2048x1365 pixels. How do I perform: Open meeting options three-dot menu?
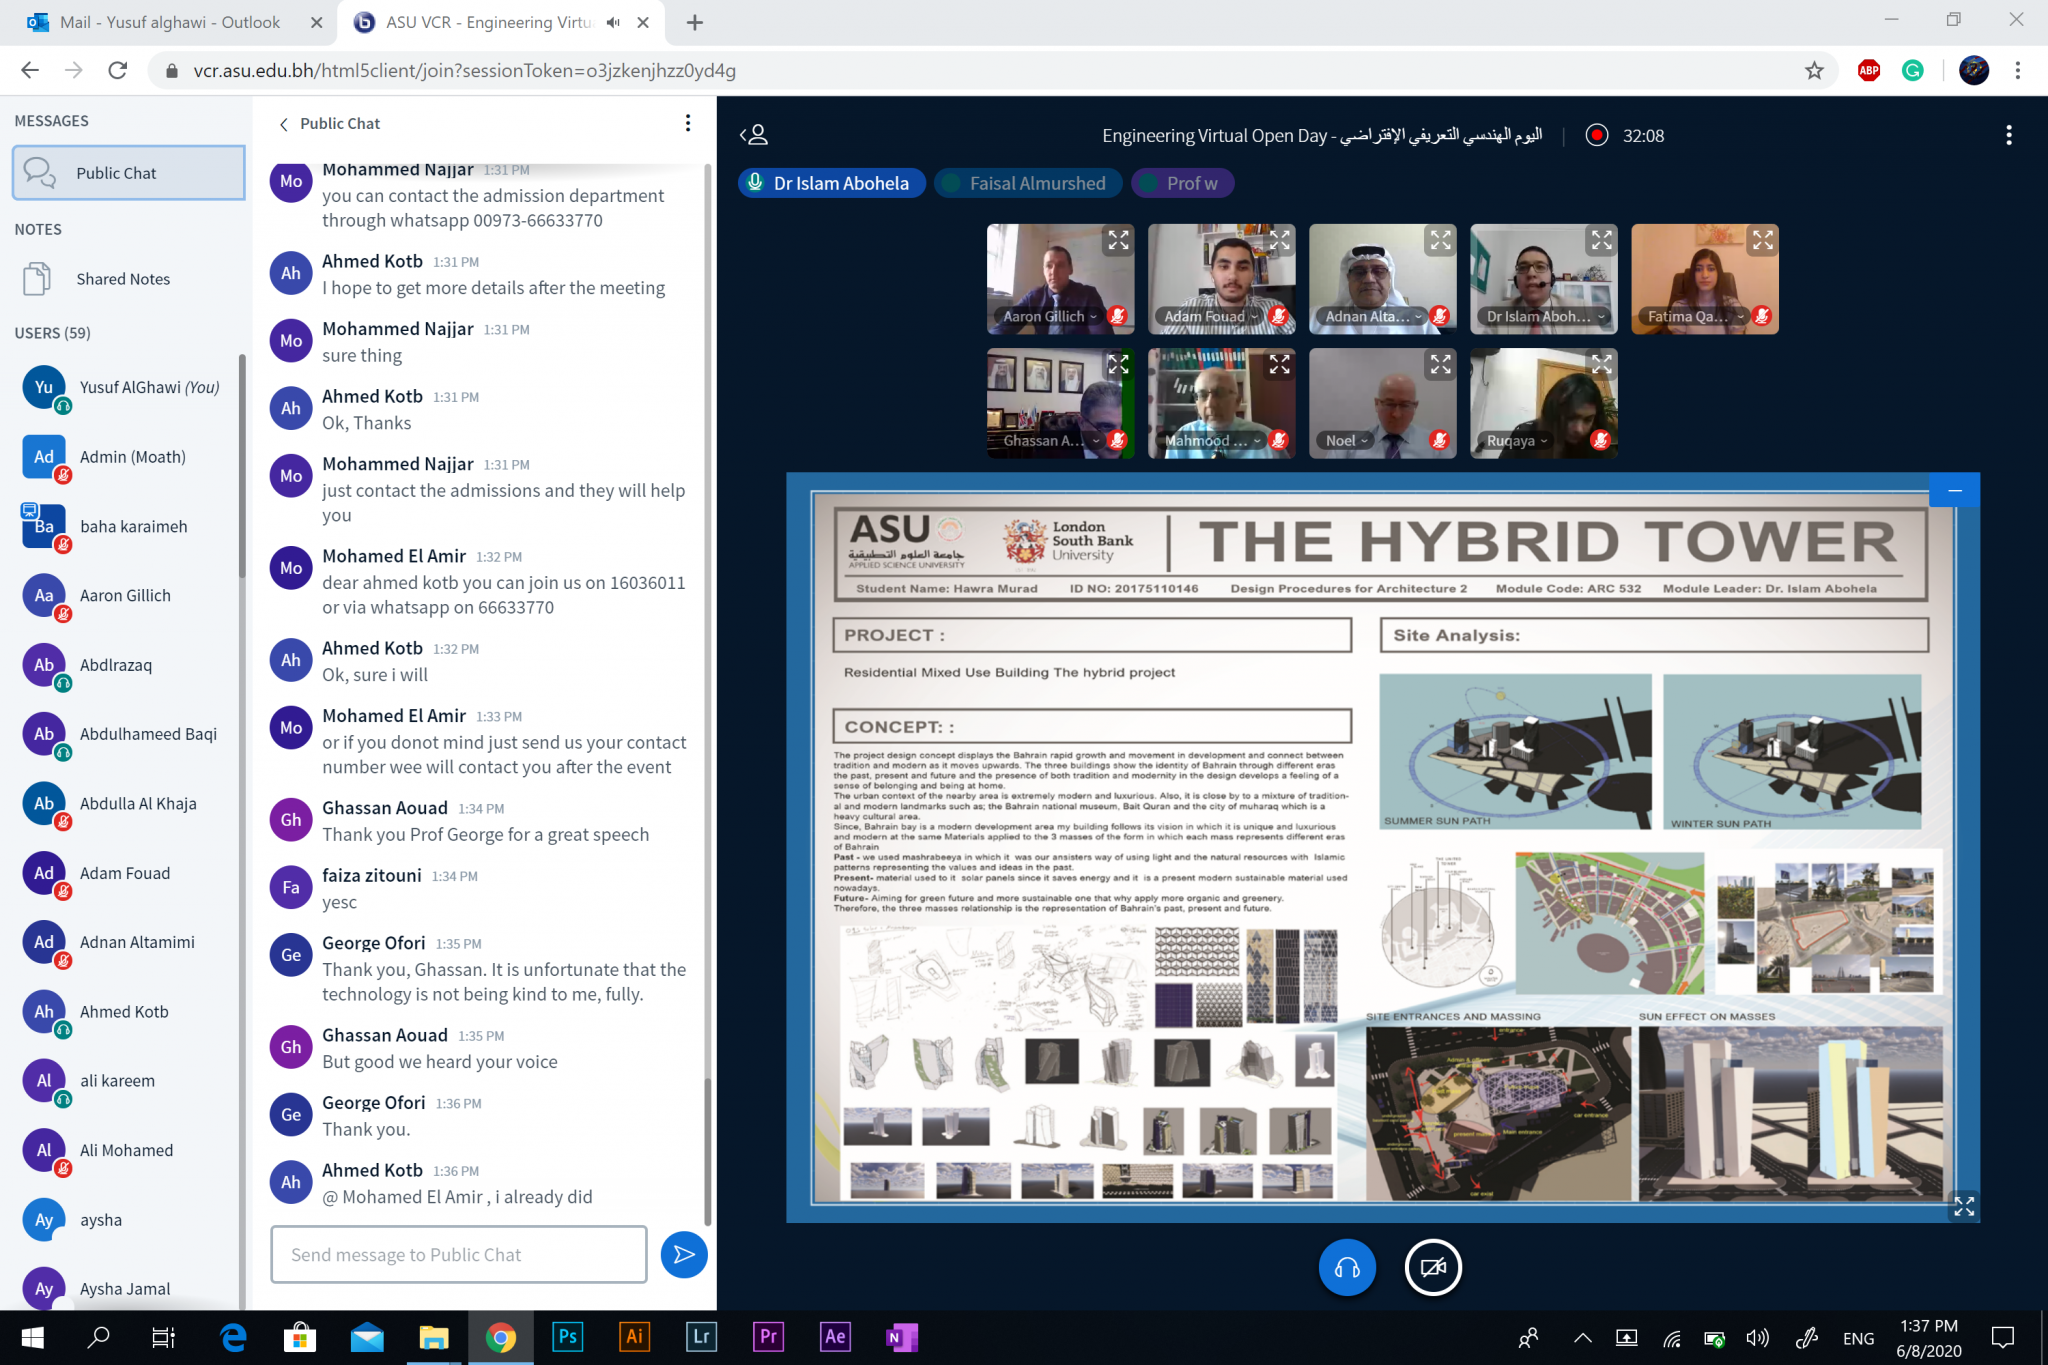pyautogui.click(x=2008, y=135)
